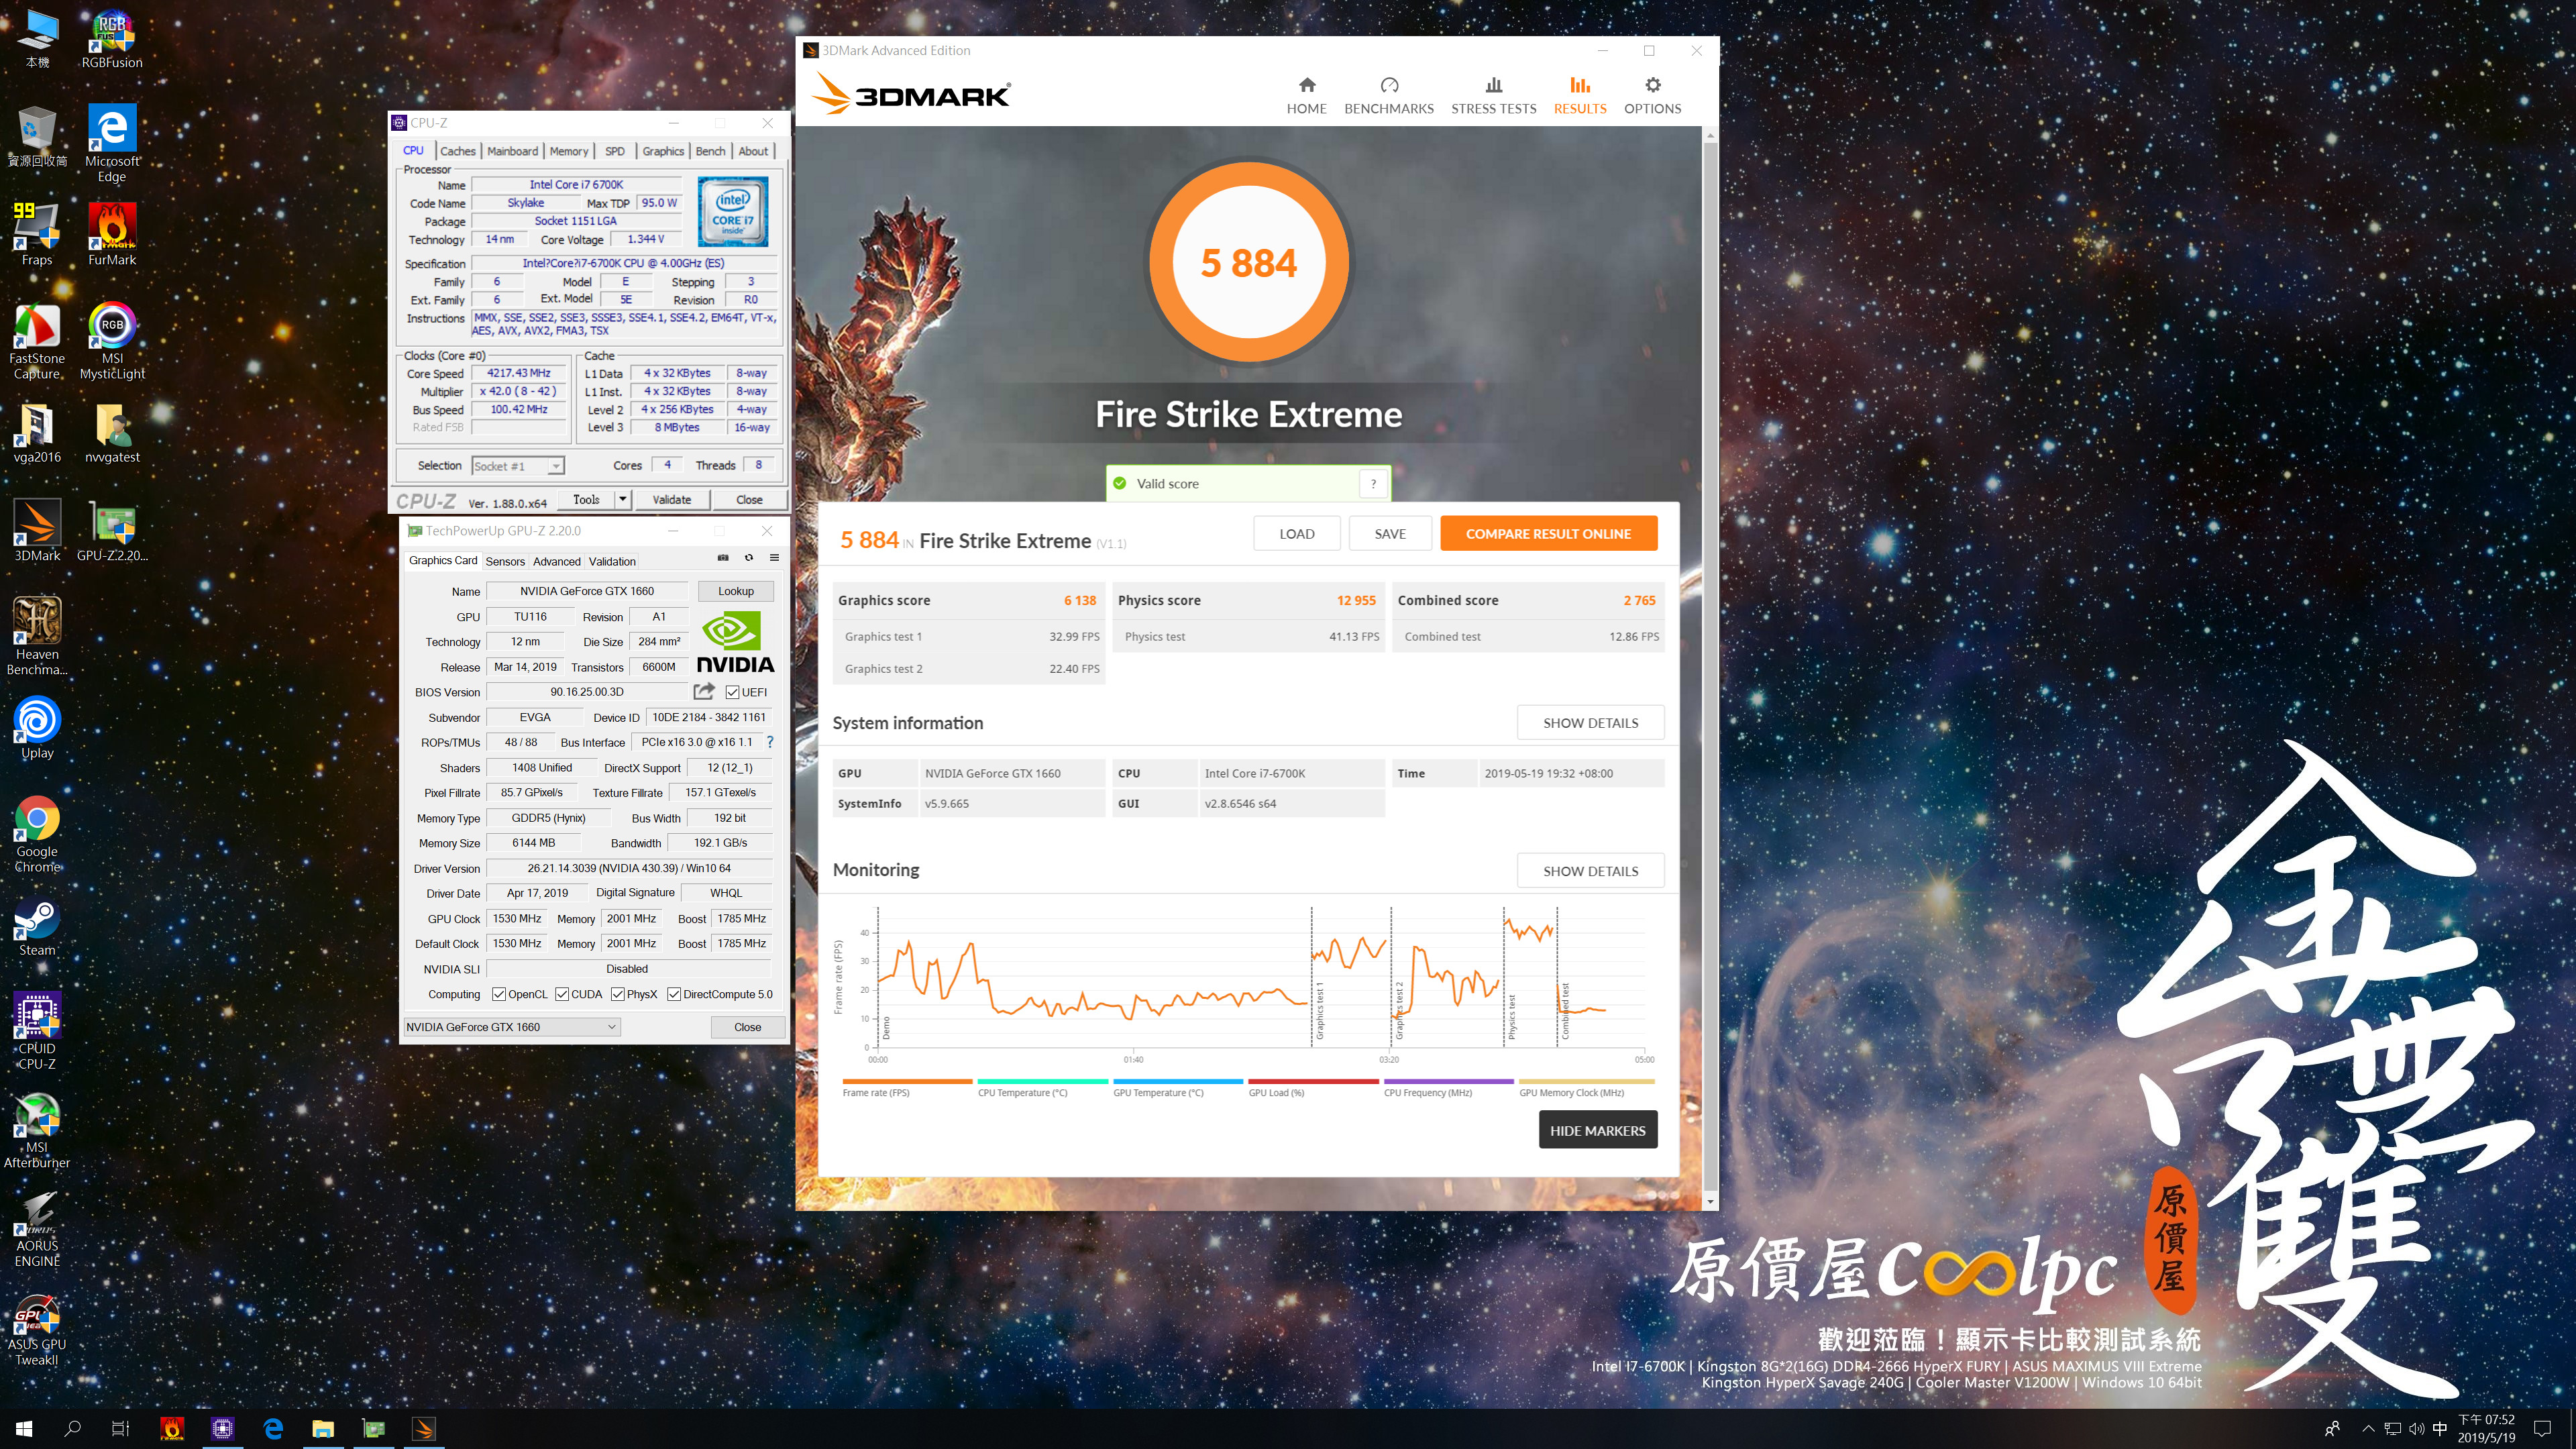Switch to Sensors tab in GPU-Z
The width and height of the screenshot is (2576, 1449).
505,561
